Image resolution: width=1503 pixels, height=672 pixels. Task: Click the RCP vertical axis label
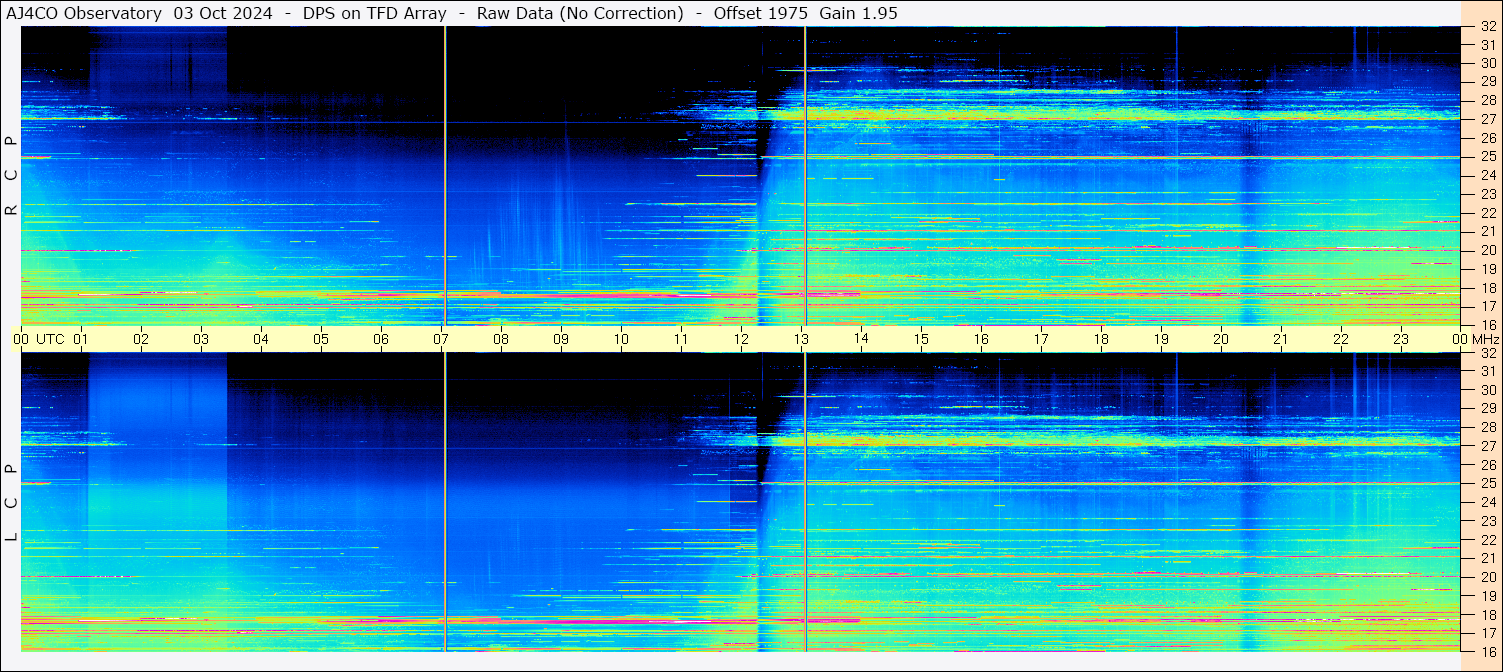(11, 176)
